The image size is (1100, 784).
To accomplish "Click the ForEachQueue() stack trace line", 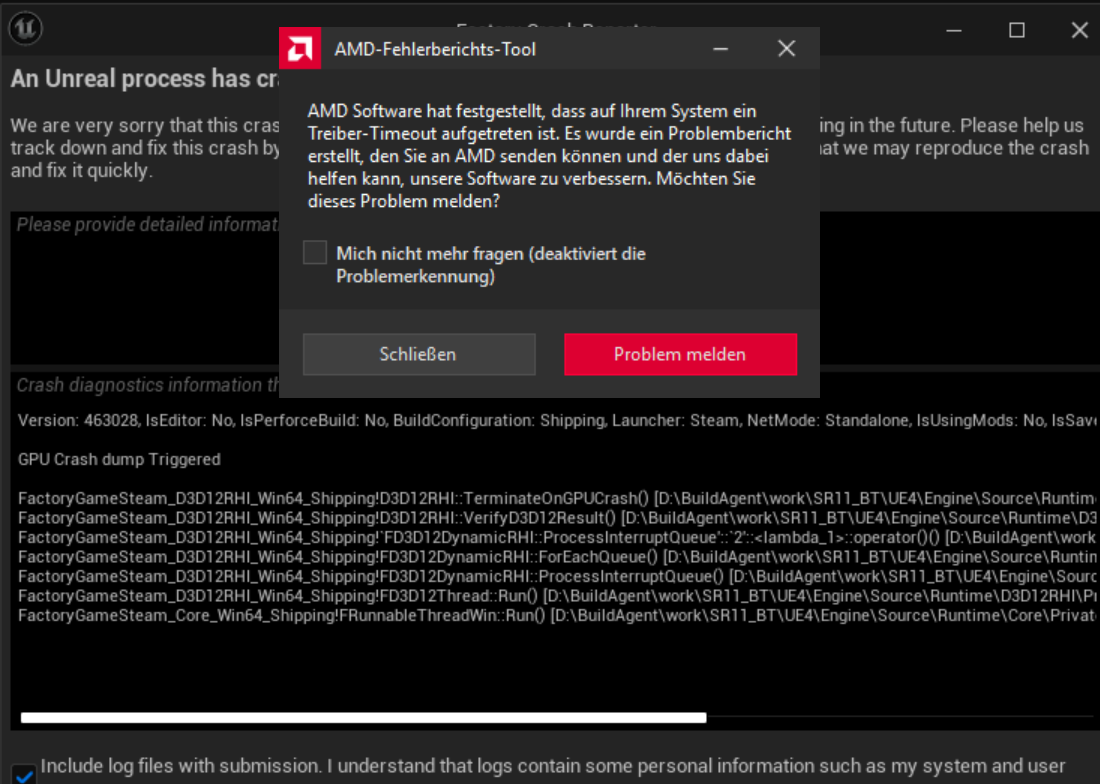I will pyautogui.click(x=557, y=557).
